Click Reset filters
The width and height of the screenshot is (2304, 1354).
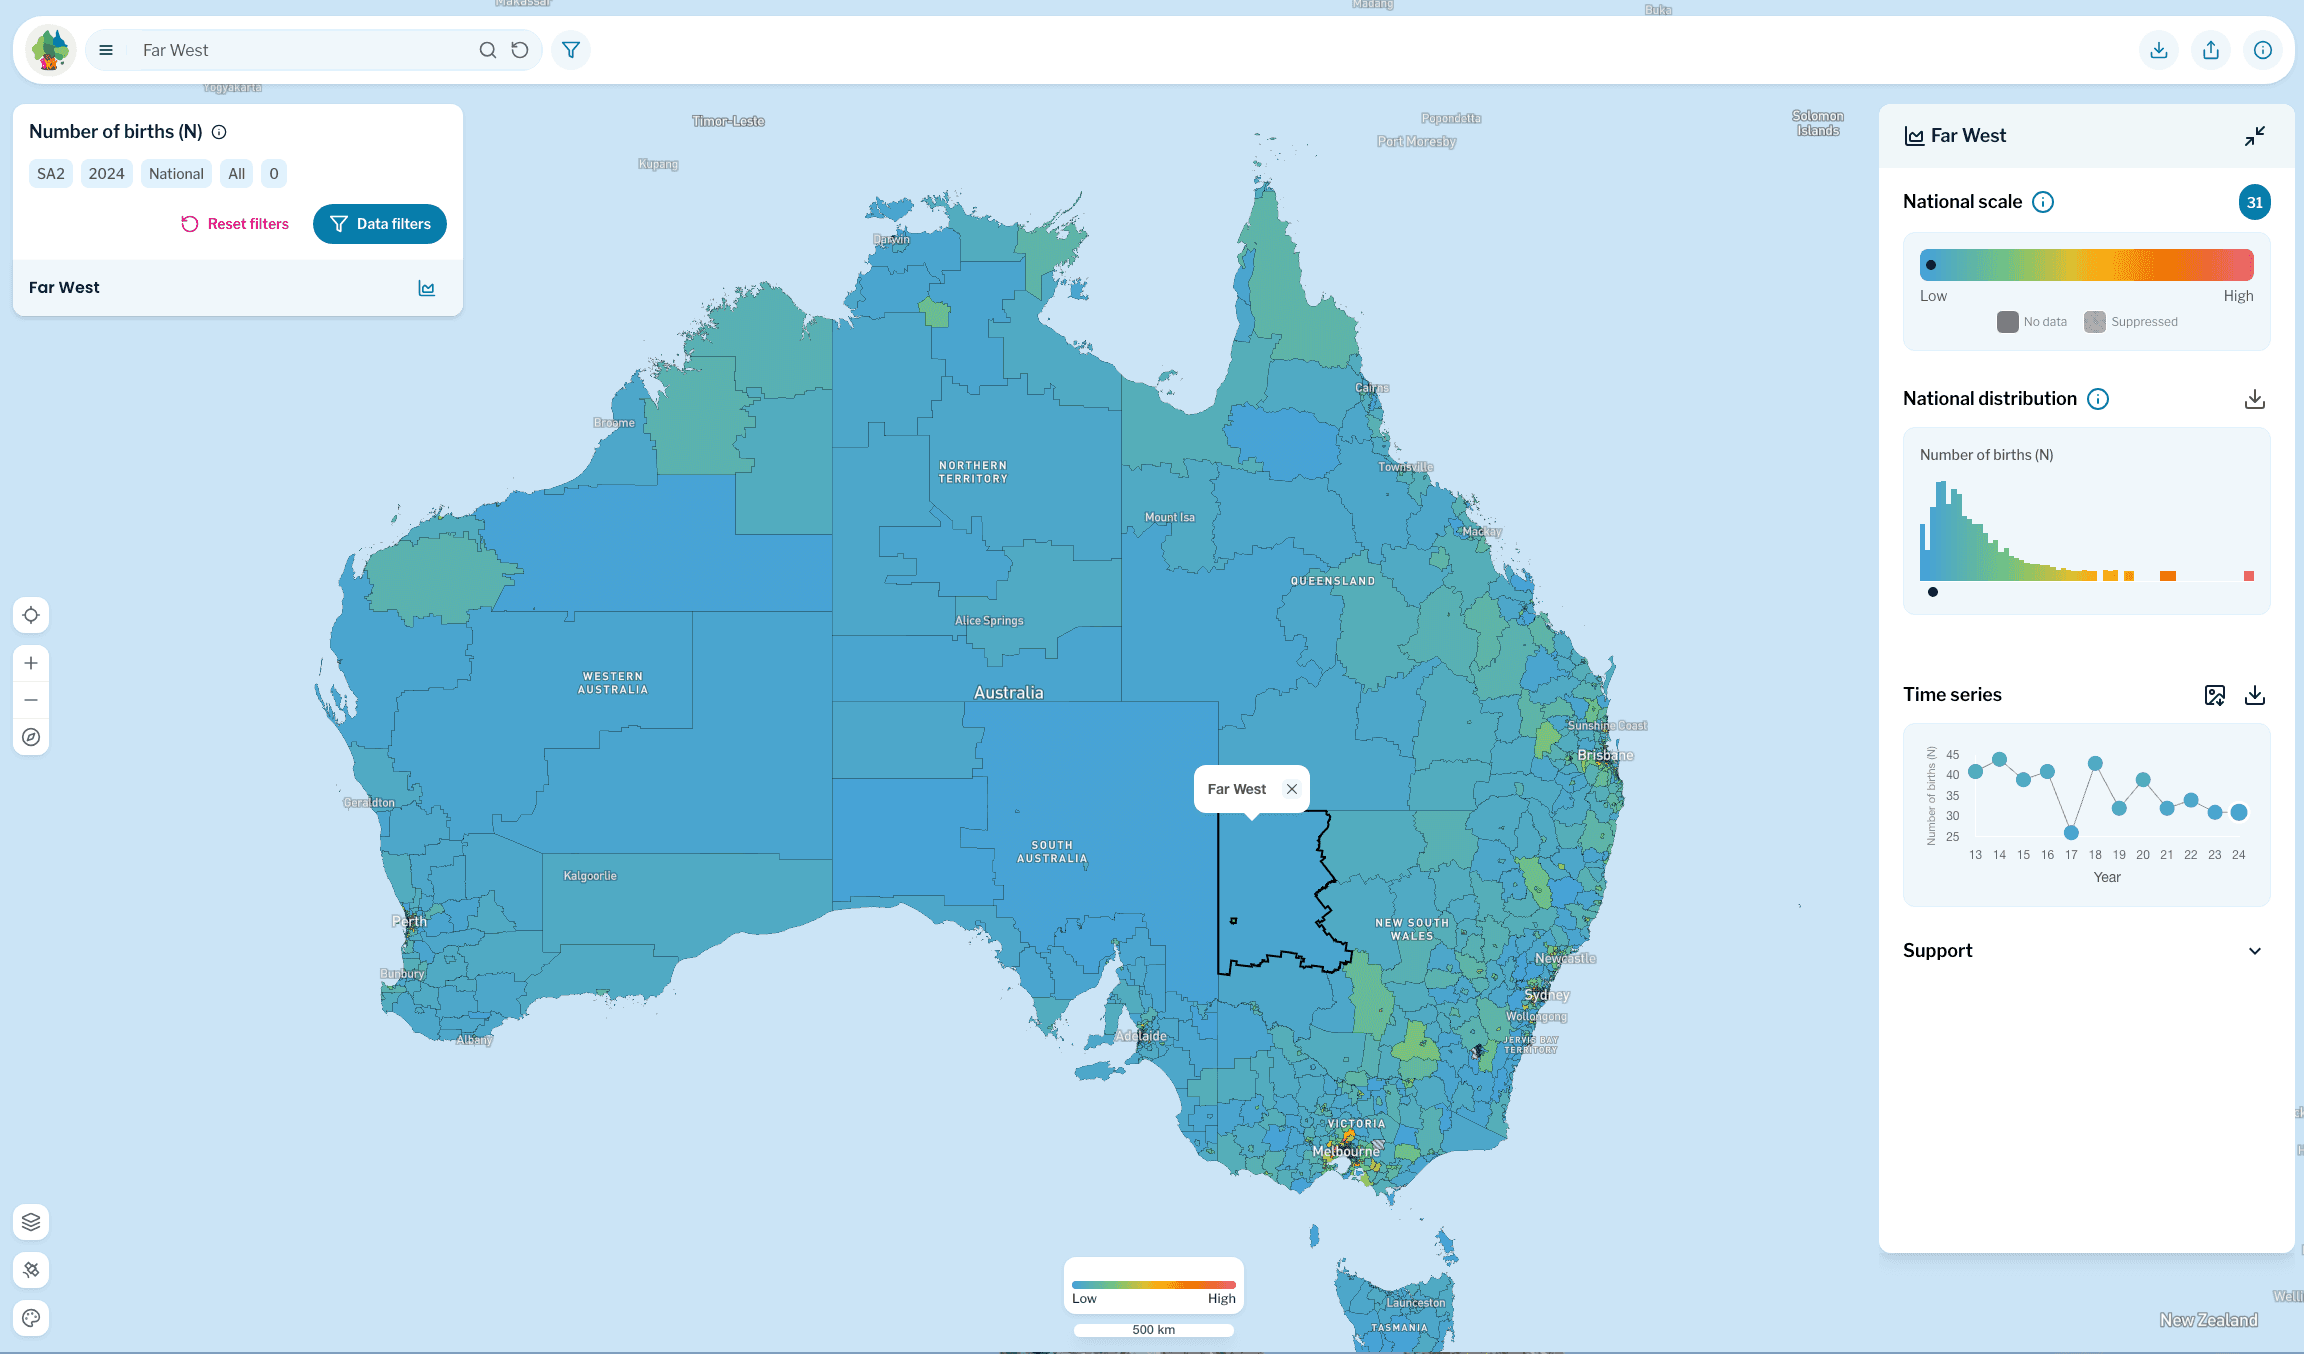pyautogui.click(x=234, y=223)
